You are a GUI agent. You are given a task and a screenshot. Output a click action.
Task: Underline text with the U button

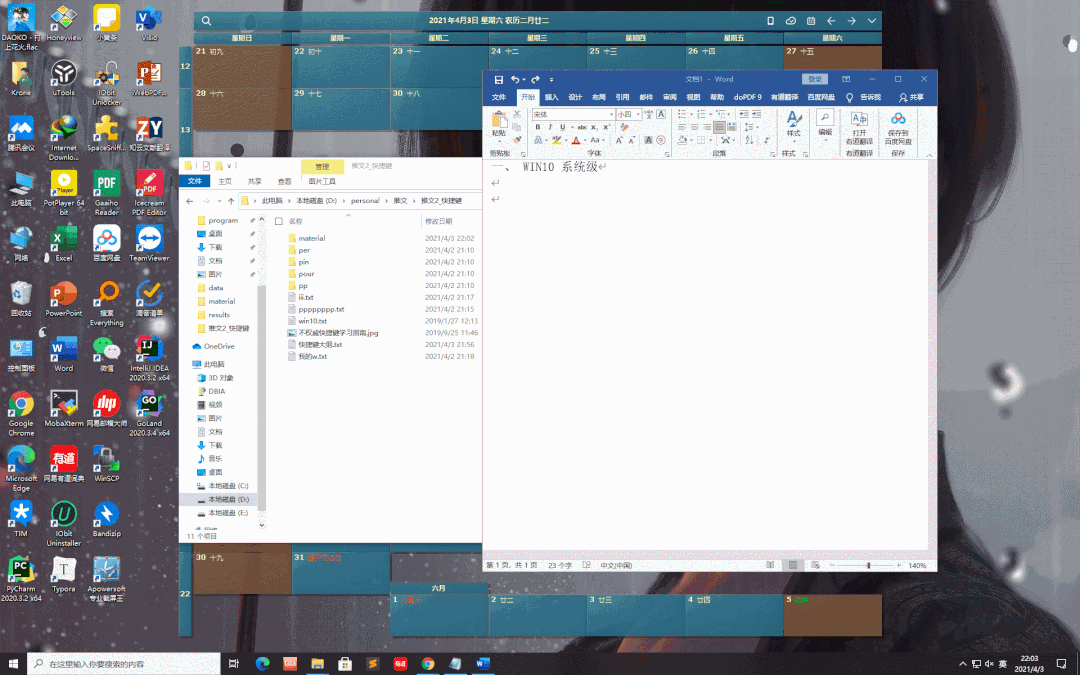click(563, 127)
